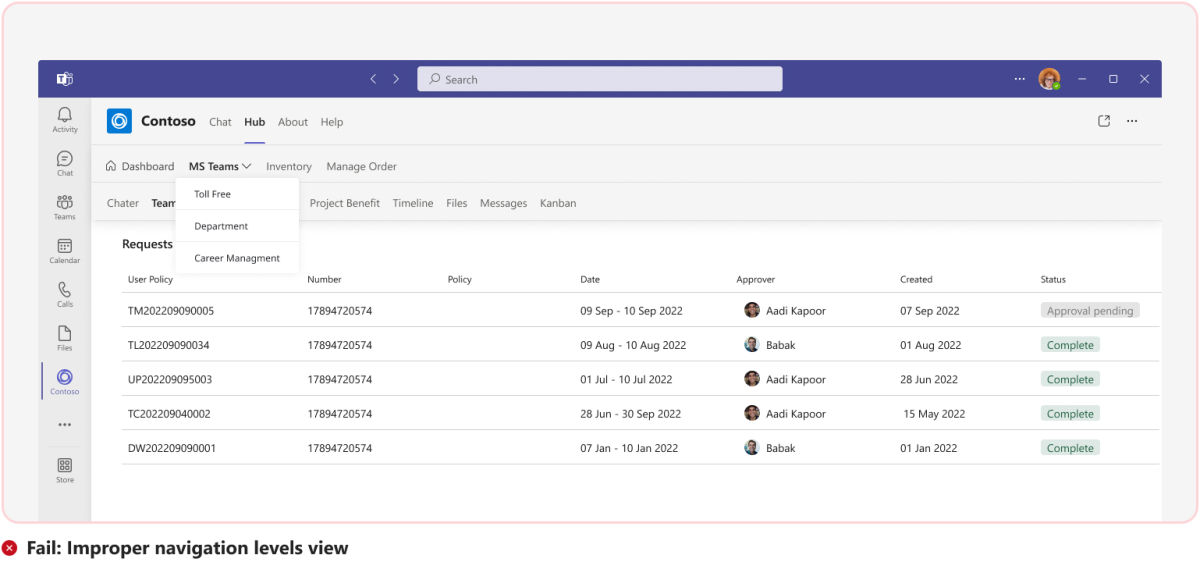
Task: Open Calls from the sidebar
Action: point(65,294)
